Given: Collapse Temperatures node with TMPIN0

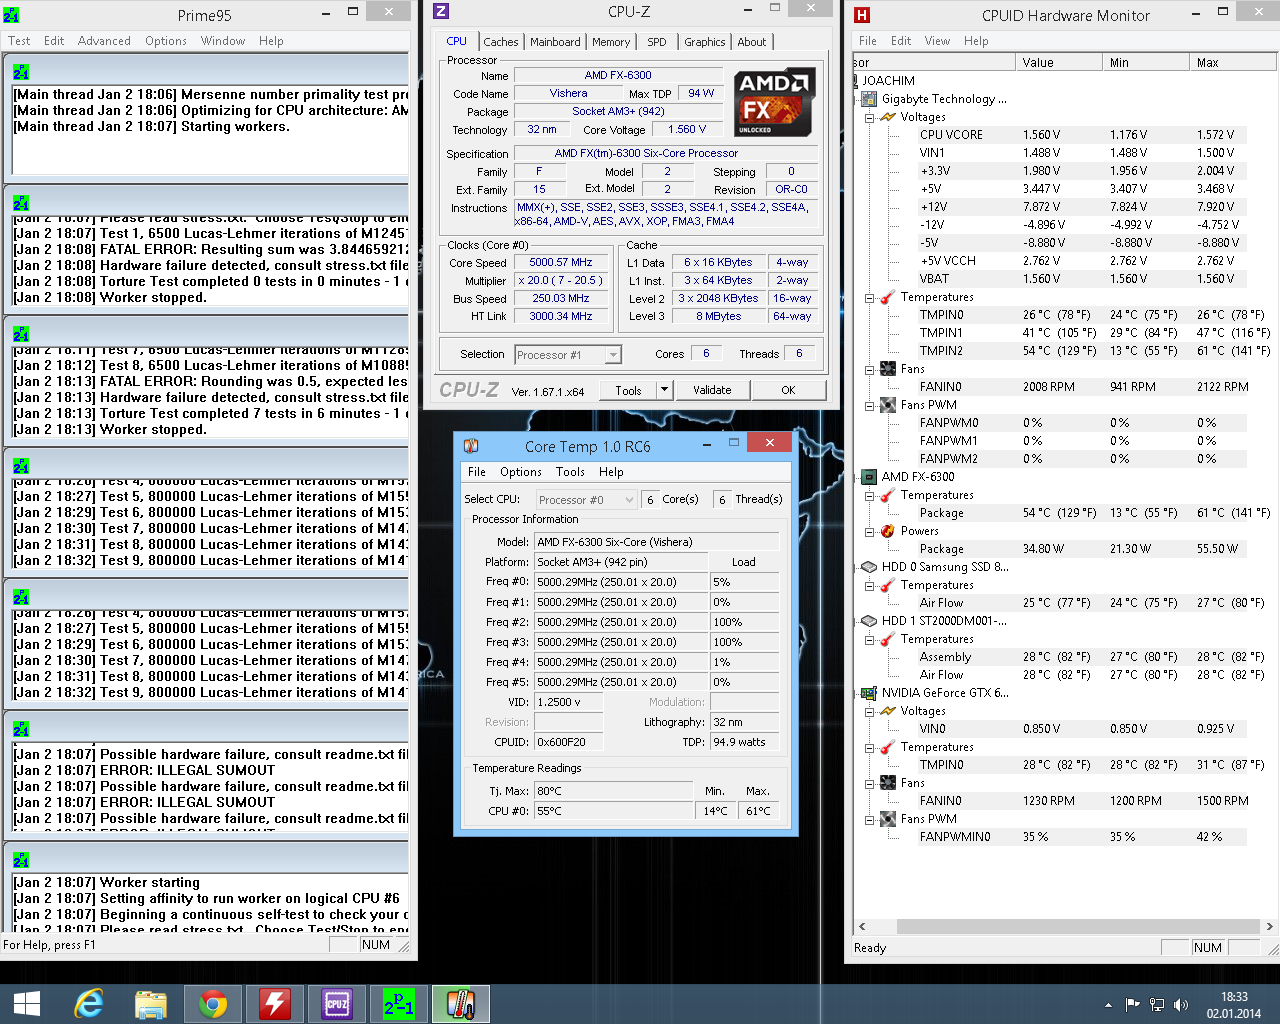Looking at the screenshot, I should click(870, 297).
